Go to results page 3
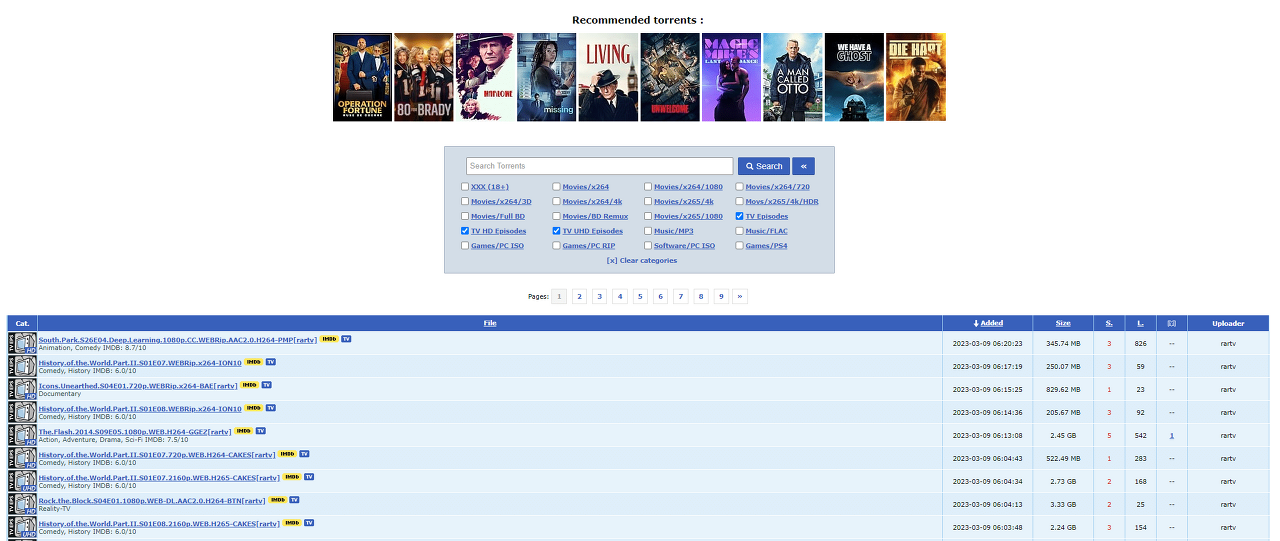The width and height of the screenshot is (1280, 541). [x=599, y=296]
